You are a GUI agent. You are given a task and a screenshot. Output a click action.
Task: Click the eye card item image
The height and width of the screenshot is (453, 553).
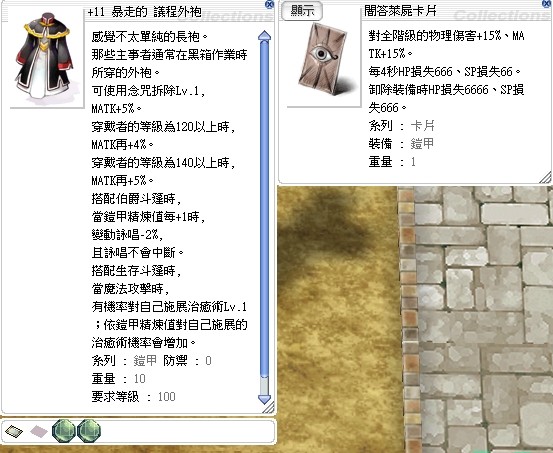[322, 60]
